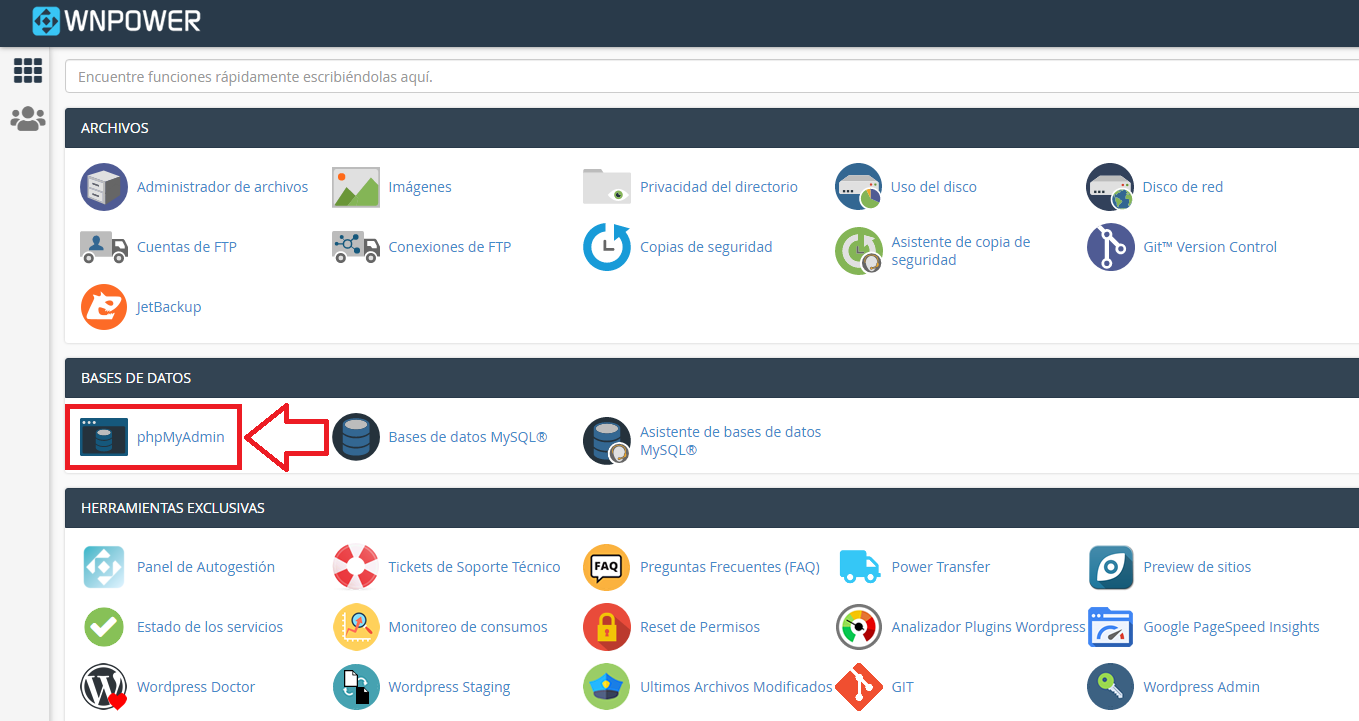This screenshot has height=721, width=1359.
Task: Click the Reset de Permisos padlock icon
Action: tap(607, 627)
